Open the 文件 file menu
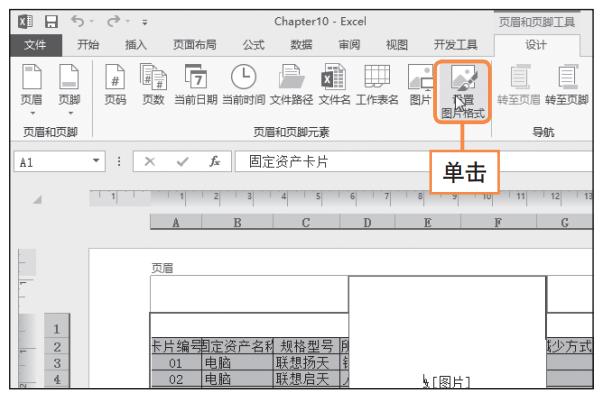605x399 pixels. (x=35, y=45)
